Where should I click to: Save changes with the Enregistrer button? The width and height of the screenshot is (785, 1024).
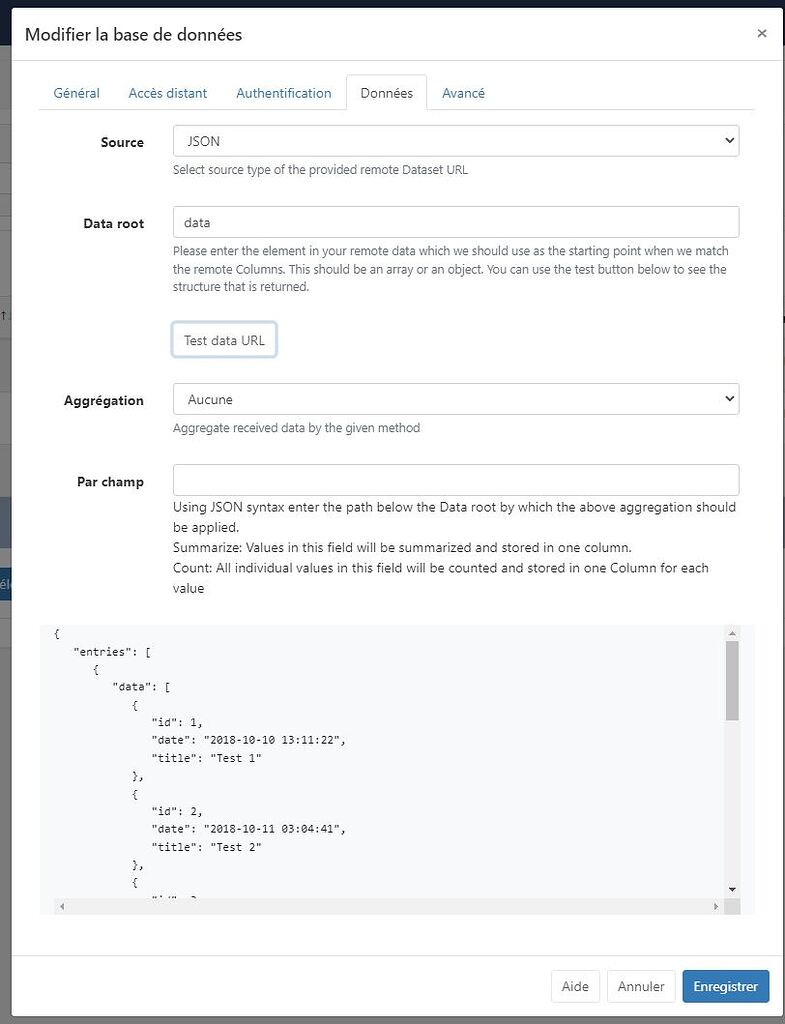(x=725, y=986)
